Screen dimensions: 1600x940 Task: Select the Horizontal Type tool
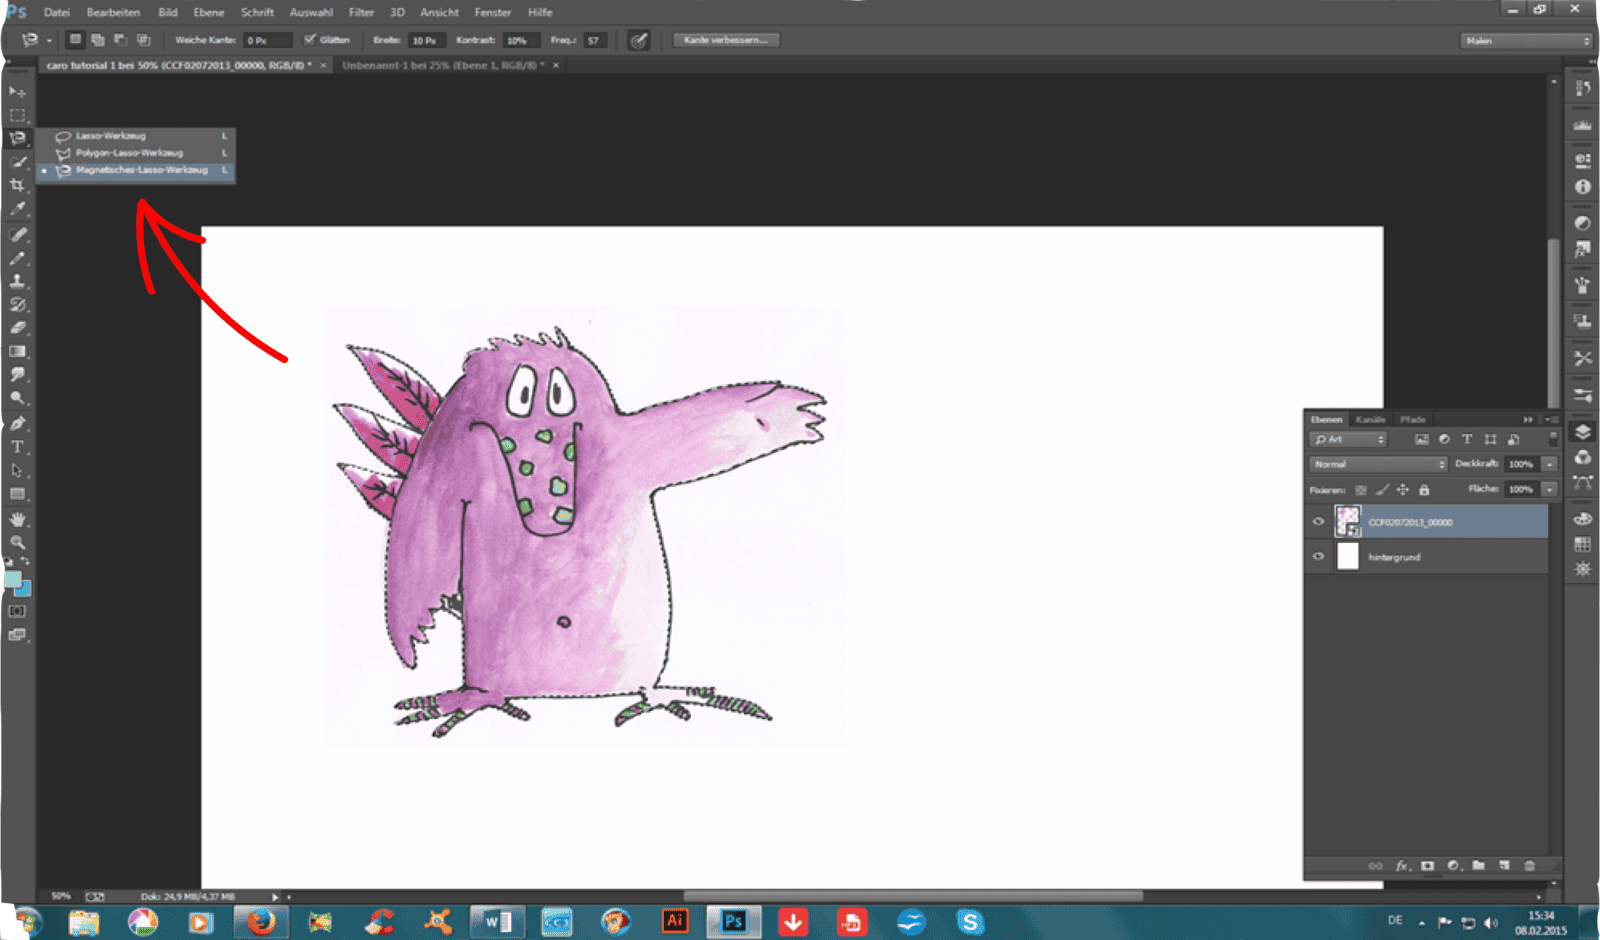pos(17,447)
